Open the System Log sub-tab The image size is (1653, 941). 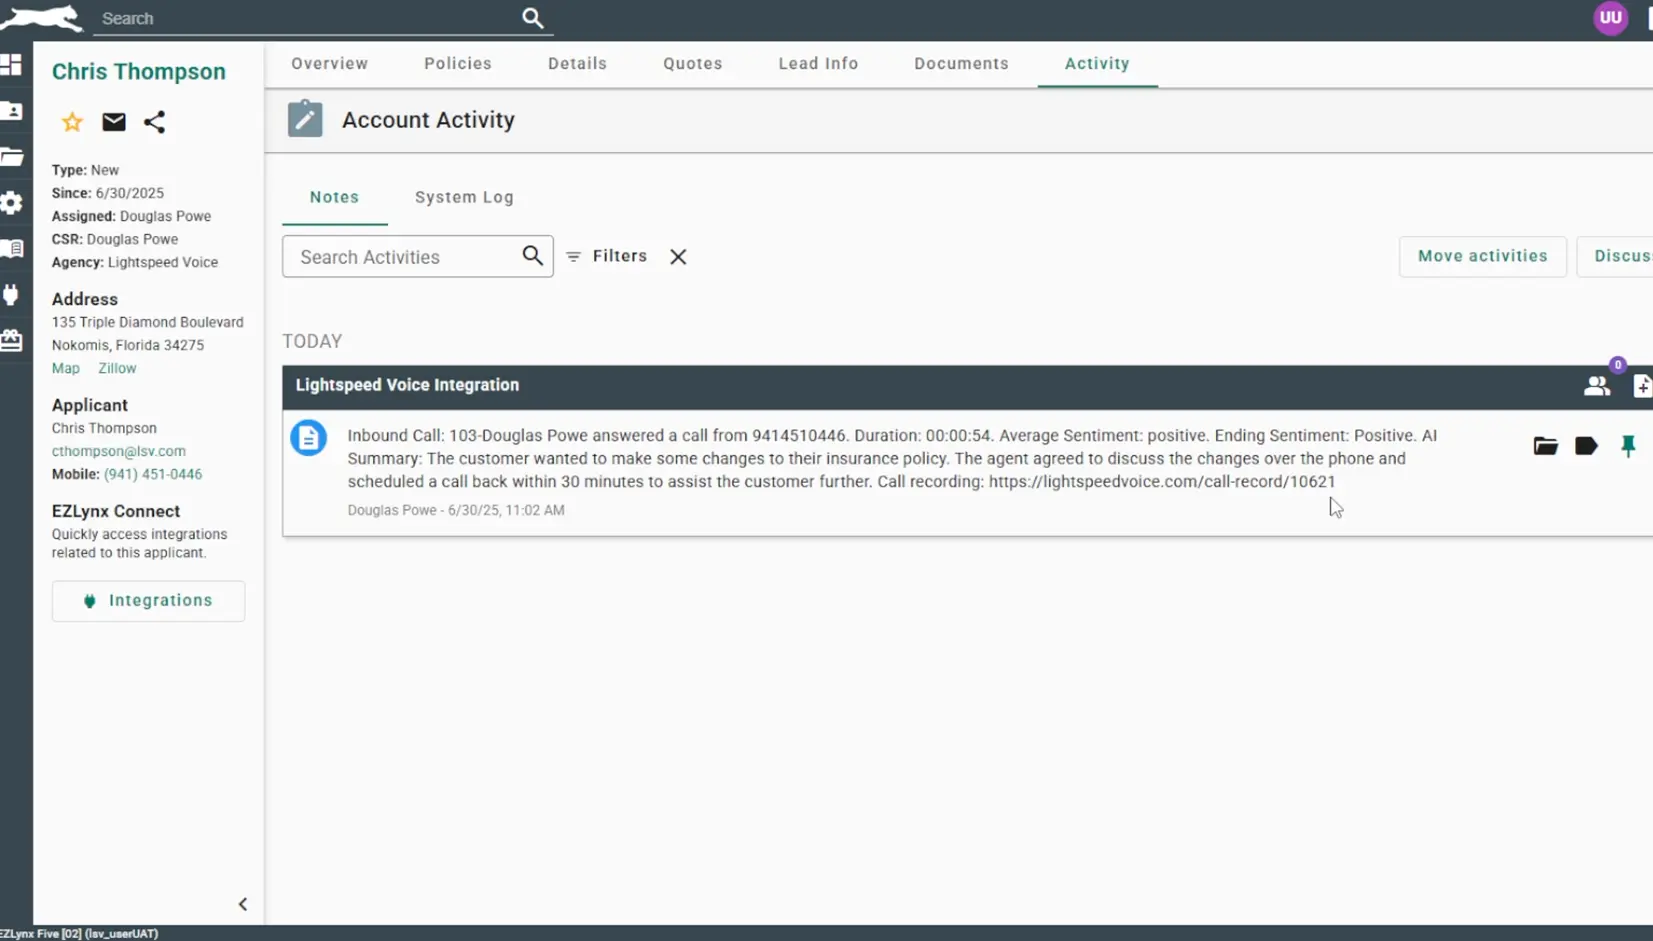(464, 197)
